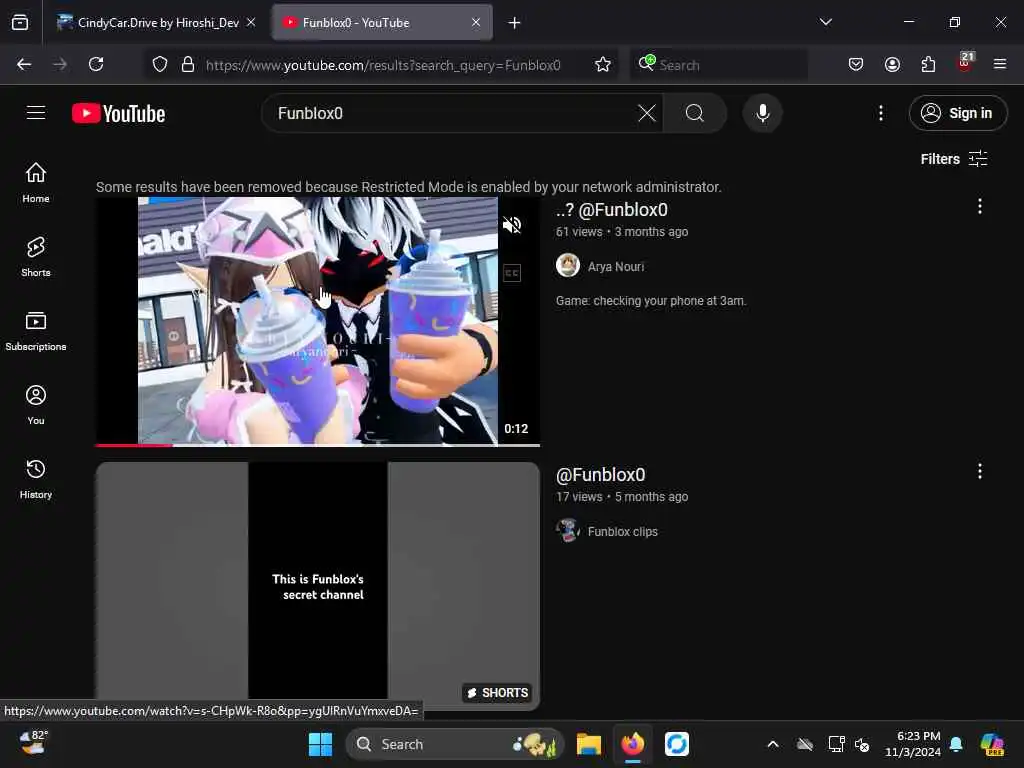Reload the current page
1024x768 pixels.
96,64
